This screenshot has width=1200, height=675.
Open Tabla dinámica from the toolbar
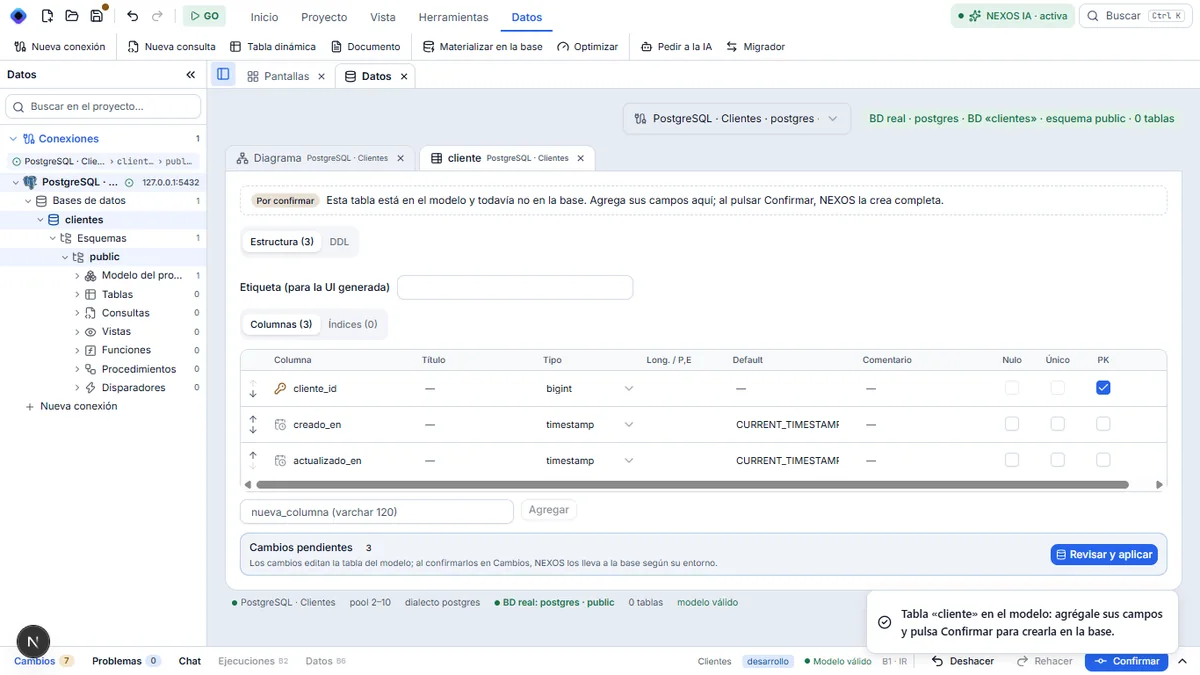pyautogui.click(x=273, y=47)
